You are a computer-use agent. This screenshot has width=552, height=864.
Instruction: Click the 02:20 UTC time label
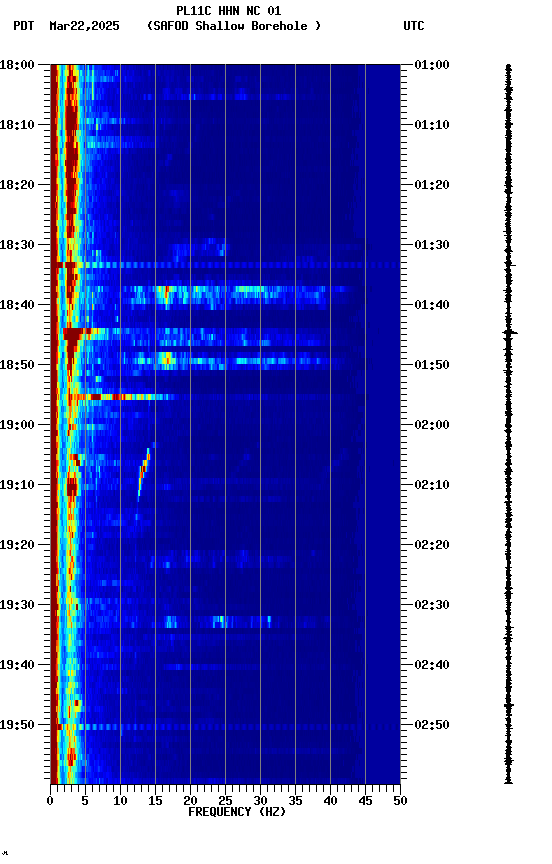pos(432,546)
